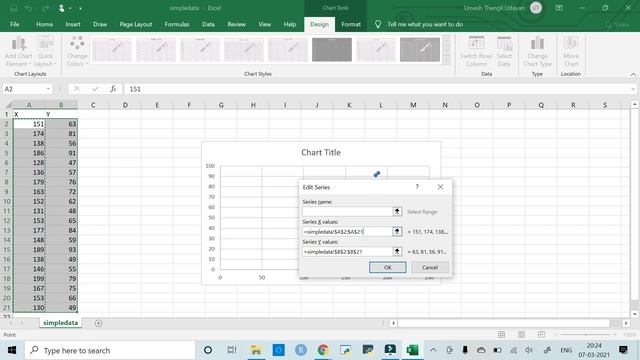This screenshot has width=640, height=360.
Task: Open Add Chart Element menu
Action: coord(18,51)
